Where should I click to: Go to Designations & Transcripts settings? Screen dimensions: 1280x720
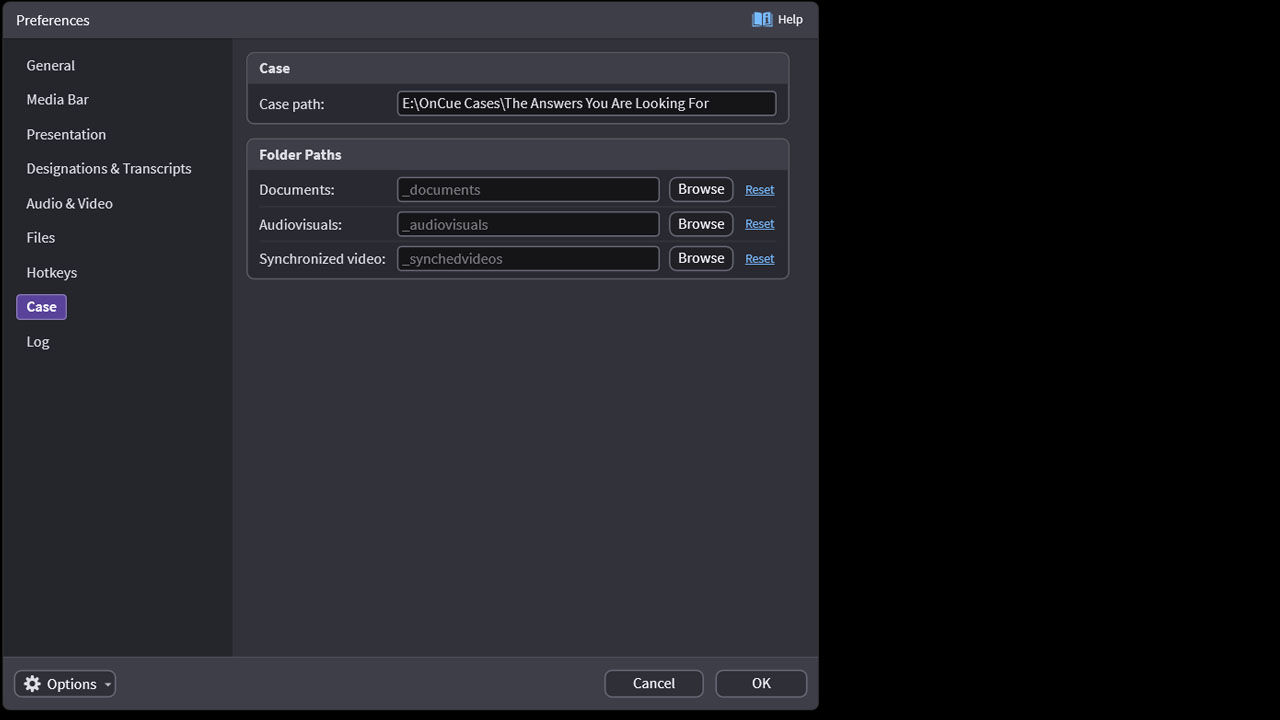(109, 169)
